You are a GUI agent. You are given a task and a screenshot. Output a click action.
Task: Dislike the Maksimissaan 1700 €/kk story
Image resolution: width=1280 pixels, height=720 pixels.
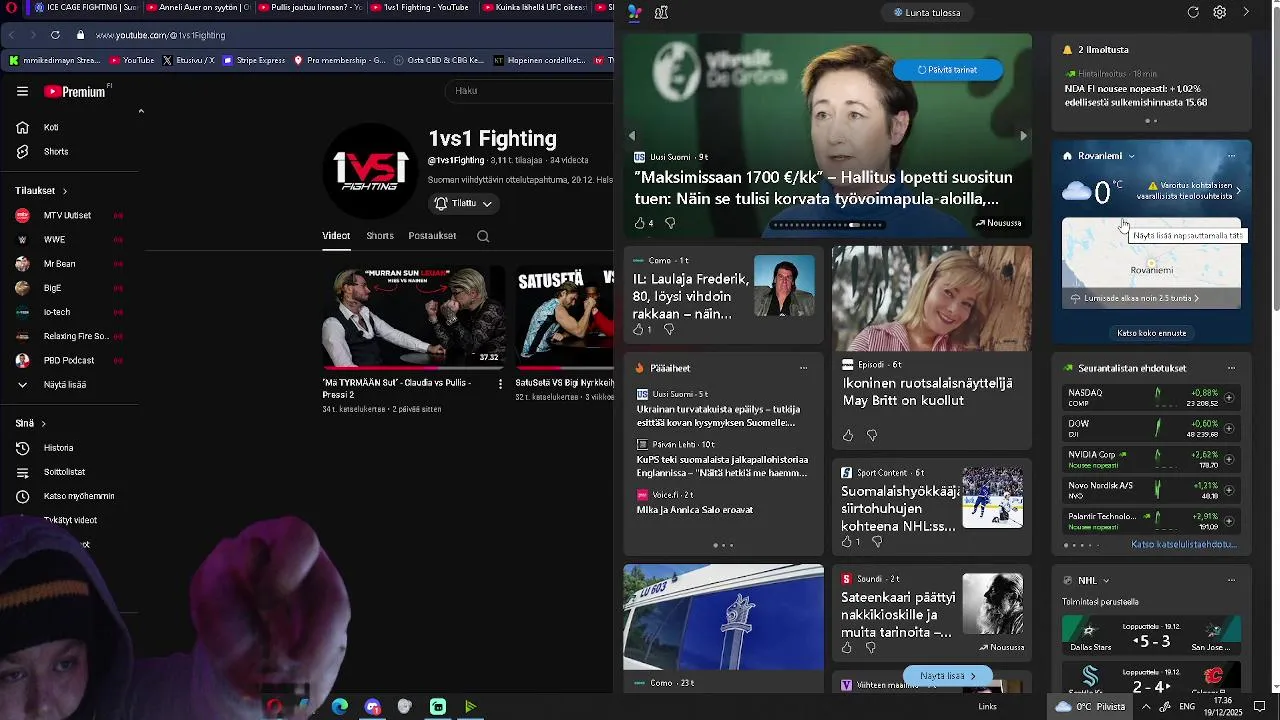click(x=670, y=223)
